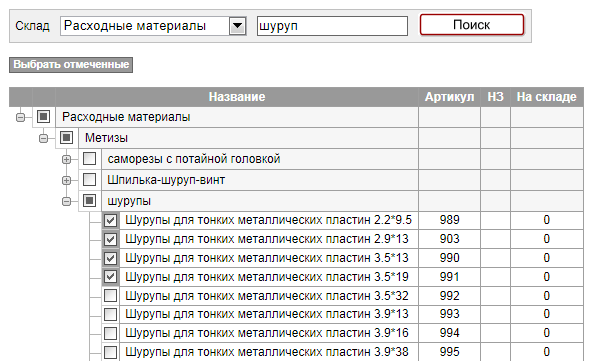
Task: Click article number 995
Action: coord(450,352)
